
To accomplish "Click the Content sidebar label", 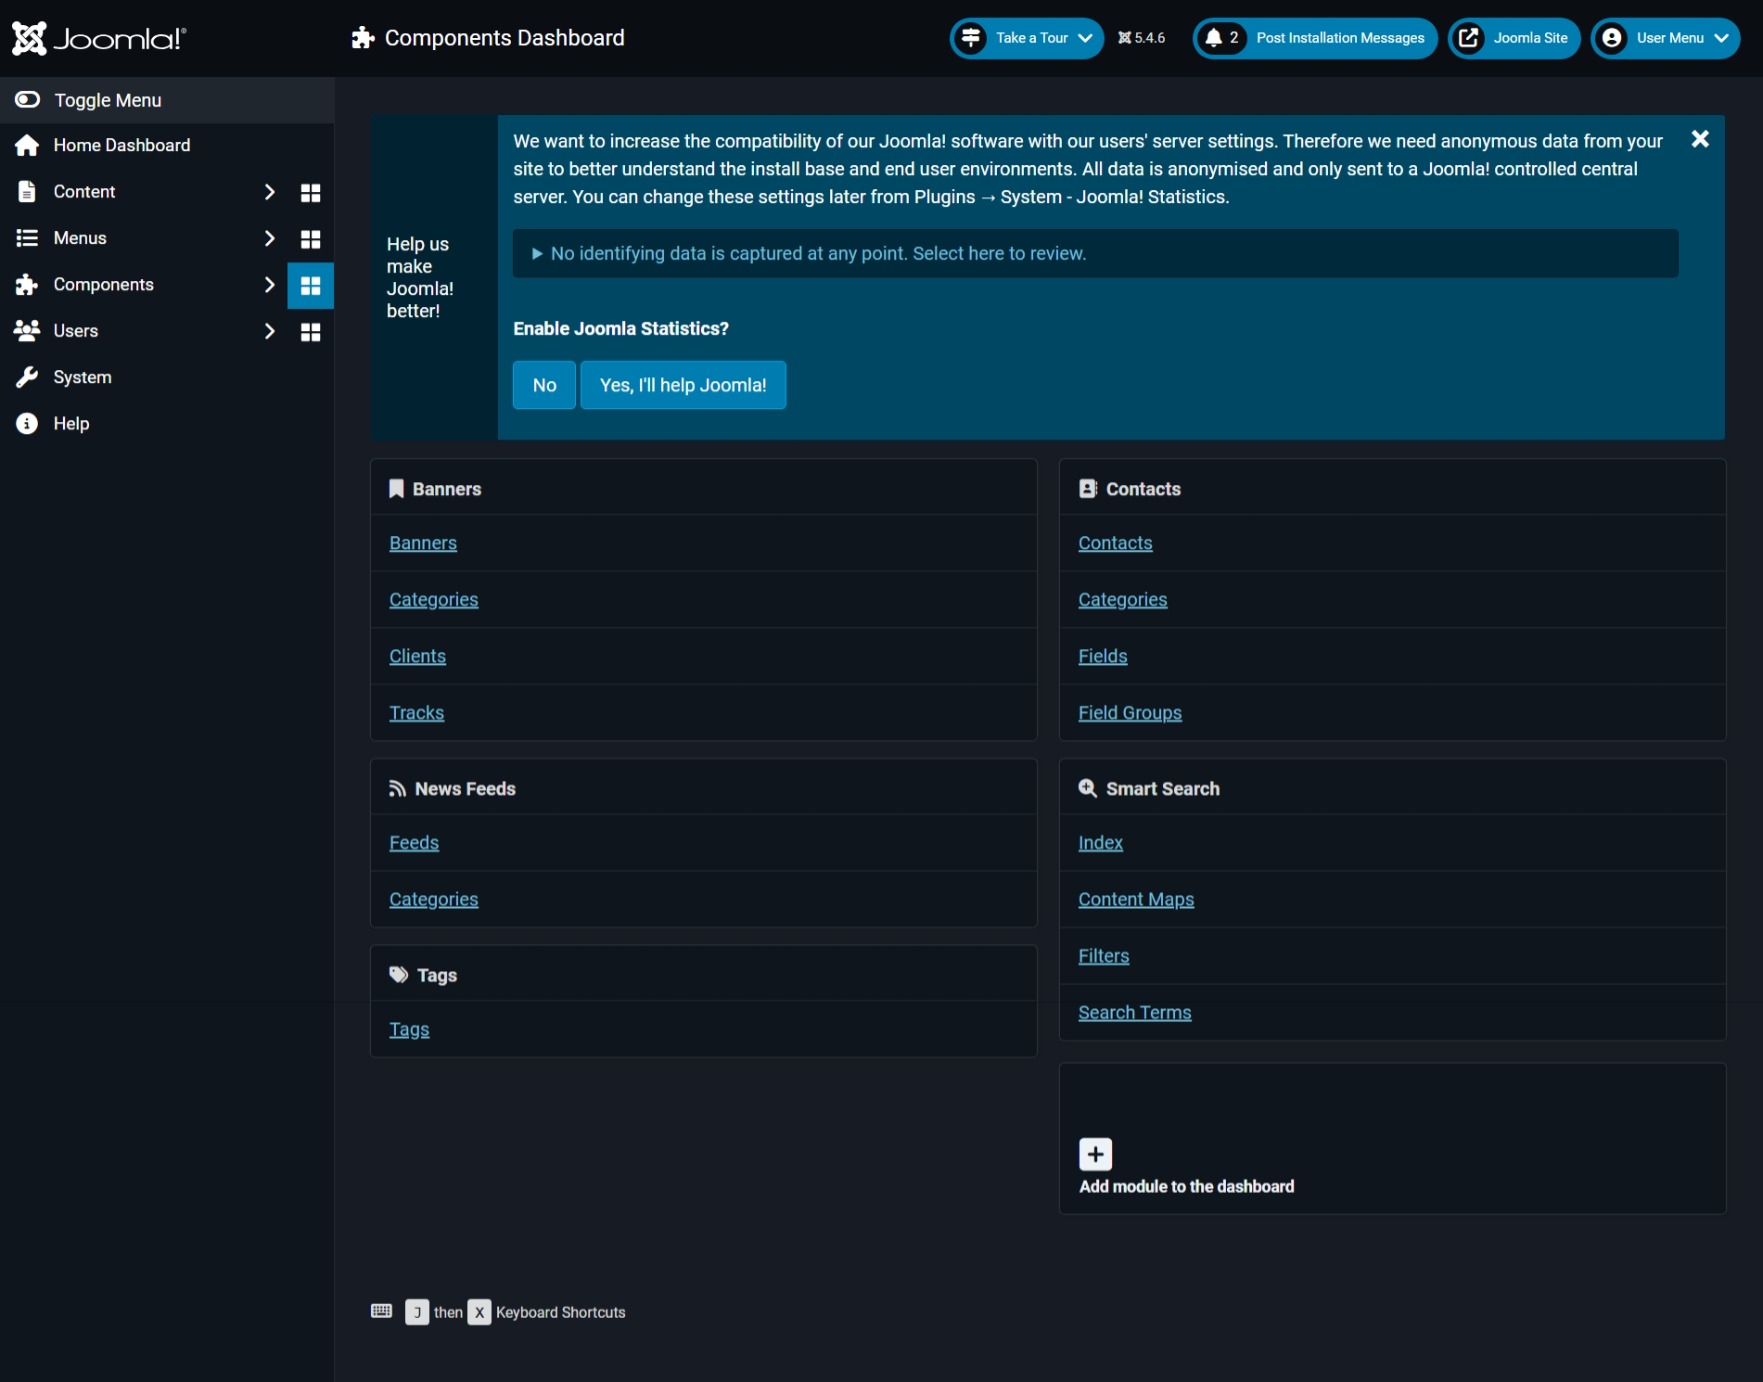I will pos(84,192).
